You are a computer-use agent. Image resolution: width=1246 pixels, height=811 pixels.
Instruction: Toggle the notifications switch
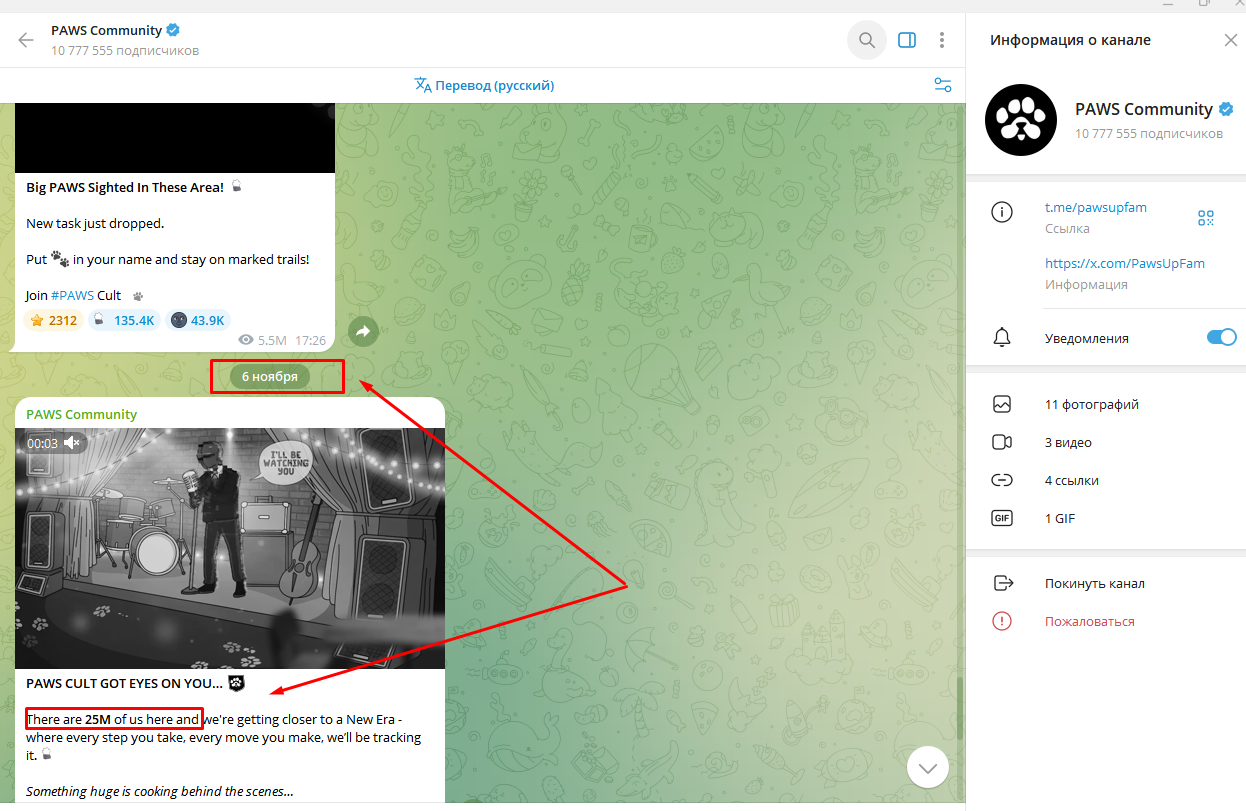pyautogui.click(x=1221, y=337)
